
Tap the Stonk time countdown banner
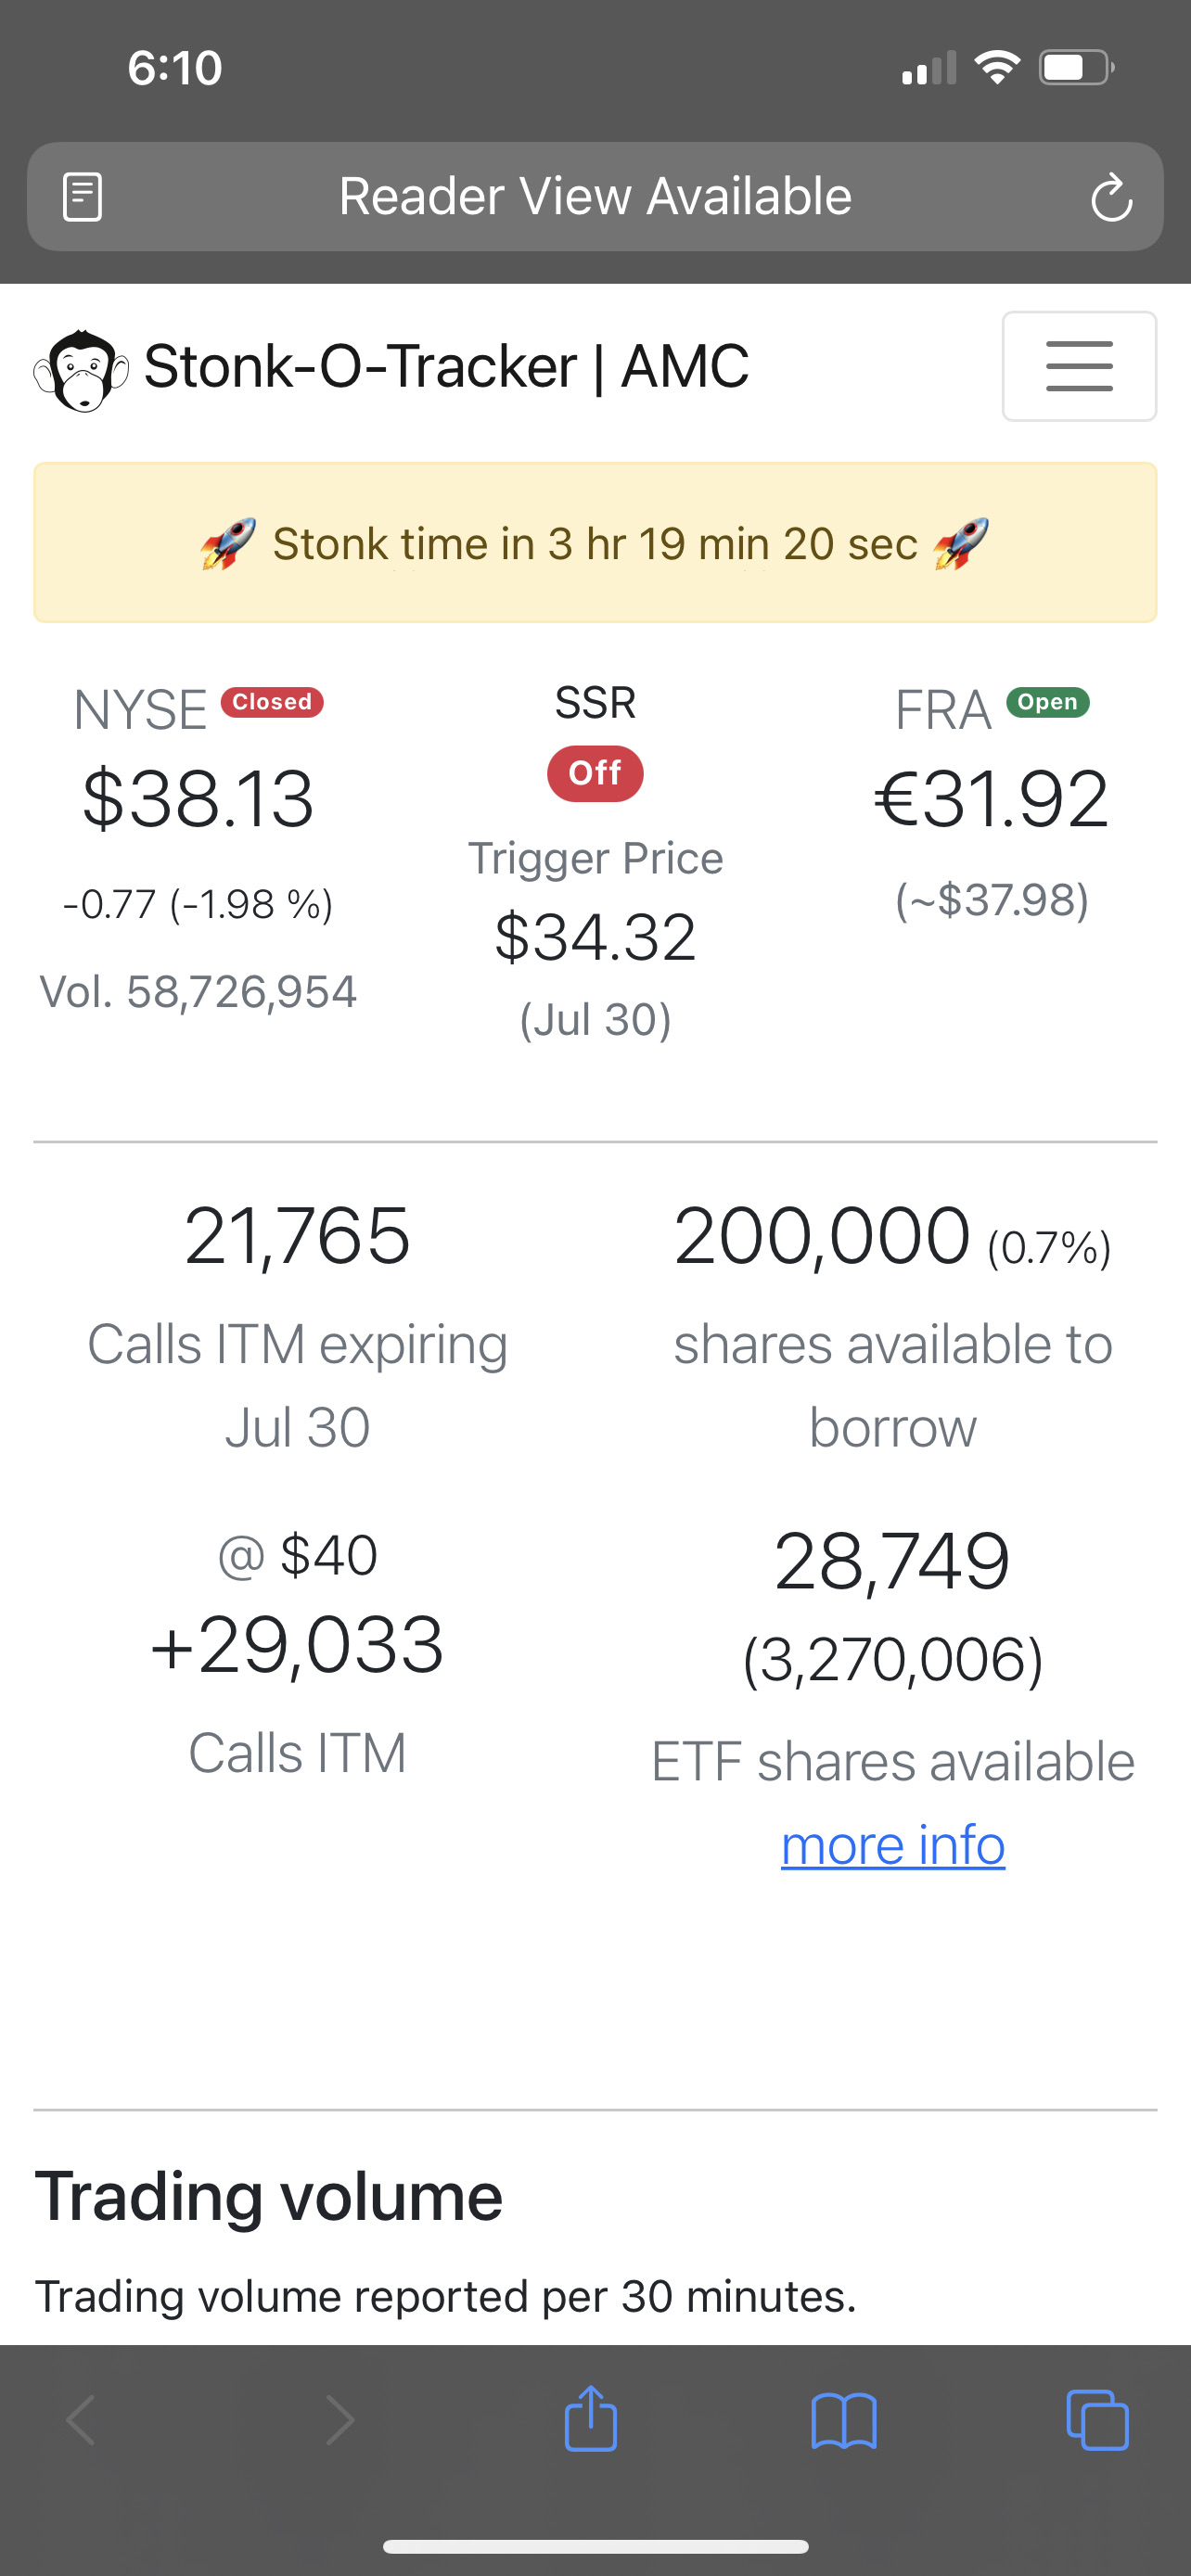click(595, 543)
